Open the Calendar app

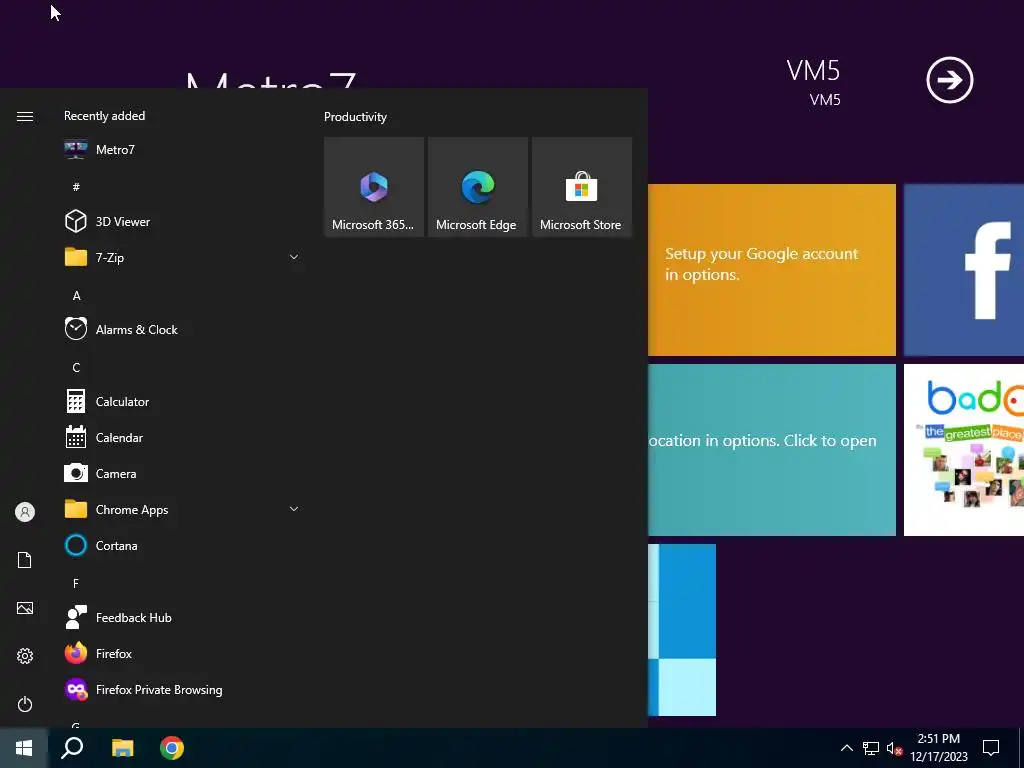[181, 438]
